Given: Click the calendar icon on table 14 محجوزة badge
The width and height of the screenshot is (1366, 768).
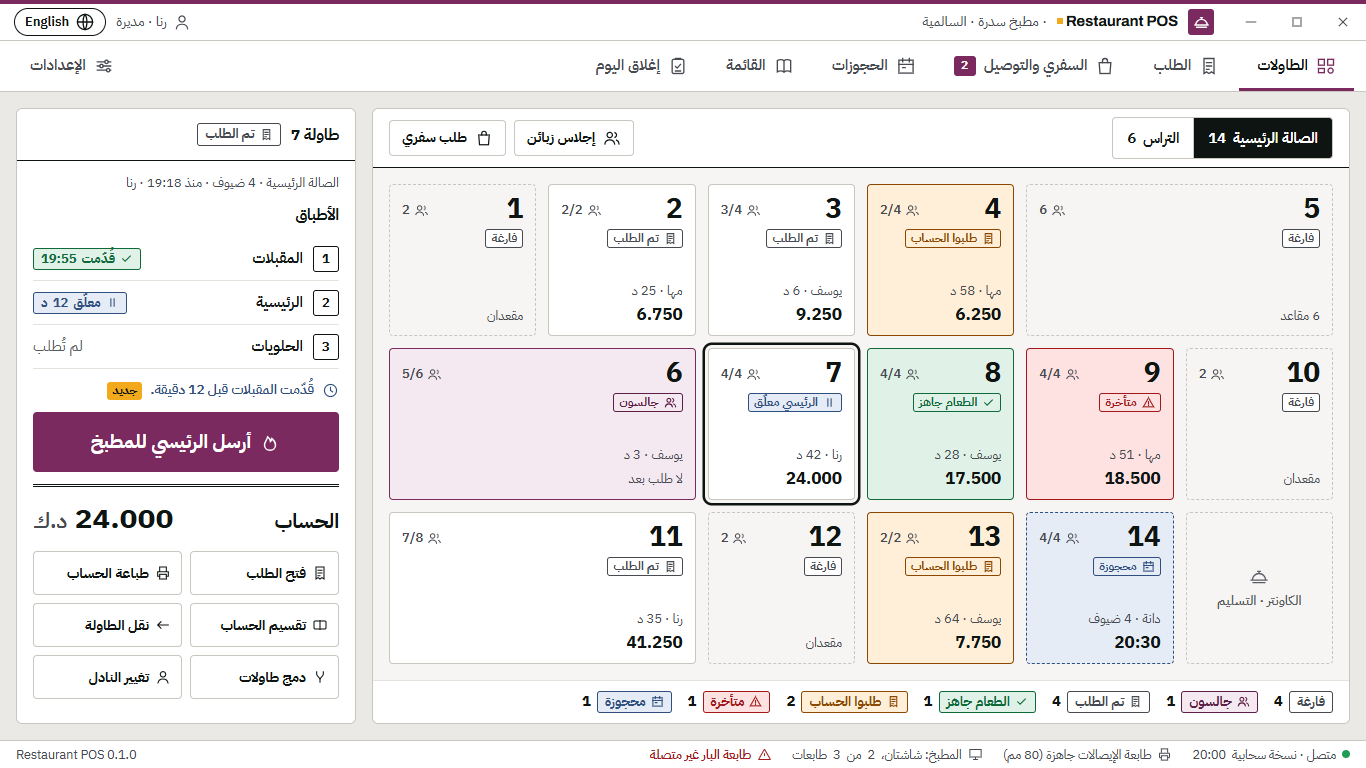Looking at the screenshot, I should click(x=1149, y=566).
